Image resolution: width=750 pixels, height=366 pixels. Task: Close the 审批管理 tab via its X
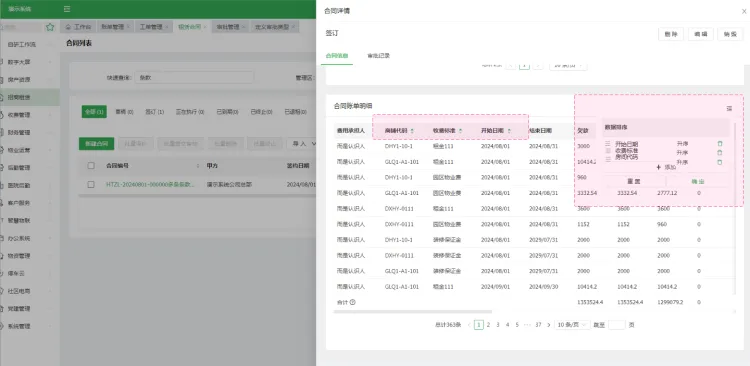[243, 27]
